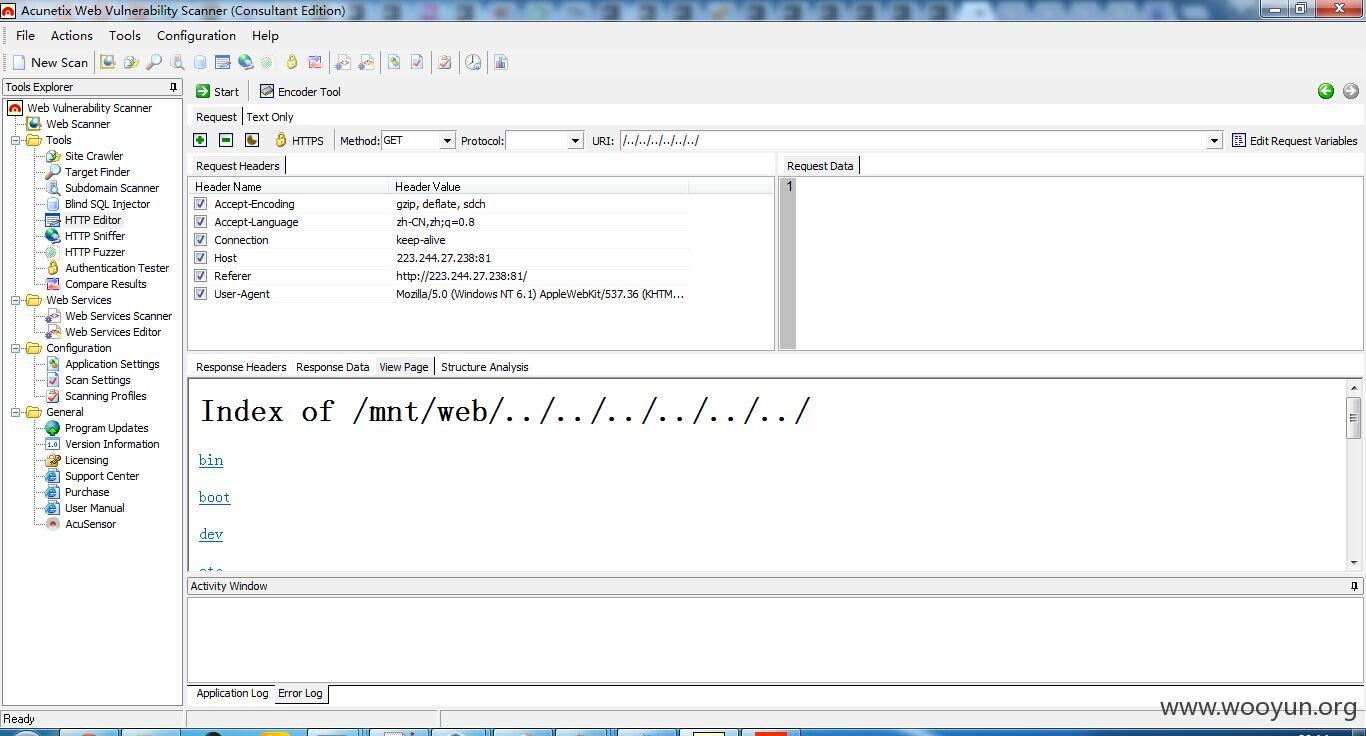This screenshot has width=1366, height=736.
Task: Open the URI history dropdown arrow
Action: point(1214,141)
